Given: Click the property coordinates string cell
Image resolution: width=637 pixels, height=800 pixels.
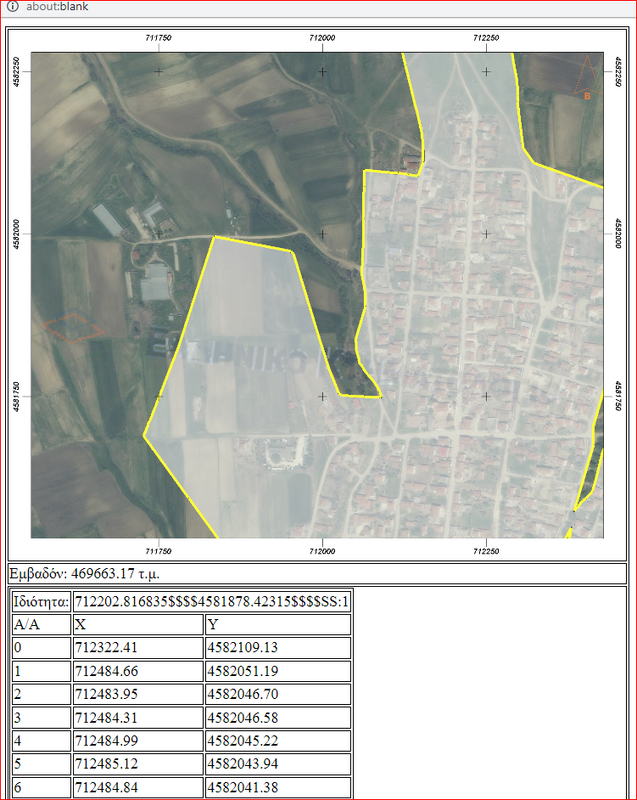Looking at the screenshot, I should click(x=211, y=601).
